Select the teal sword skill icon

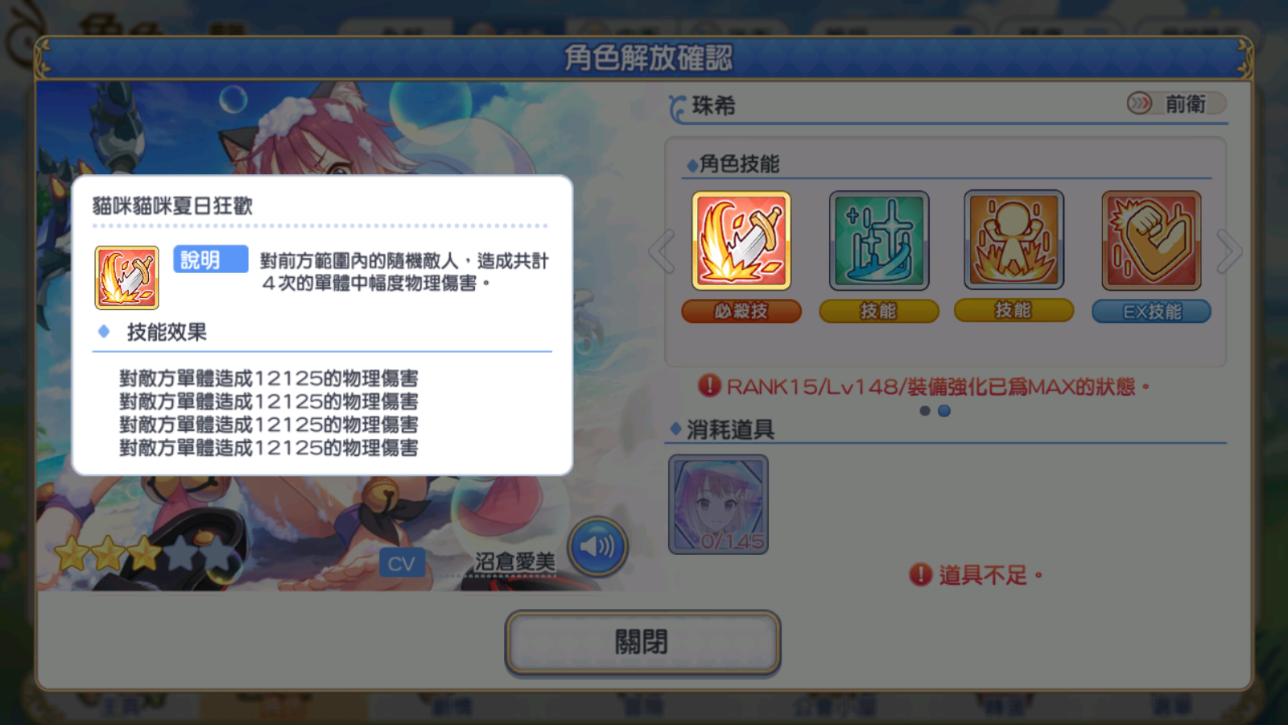879,241
